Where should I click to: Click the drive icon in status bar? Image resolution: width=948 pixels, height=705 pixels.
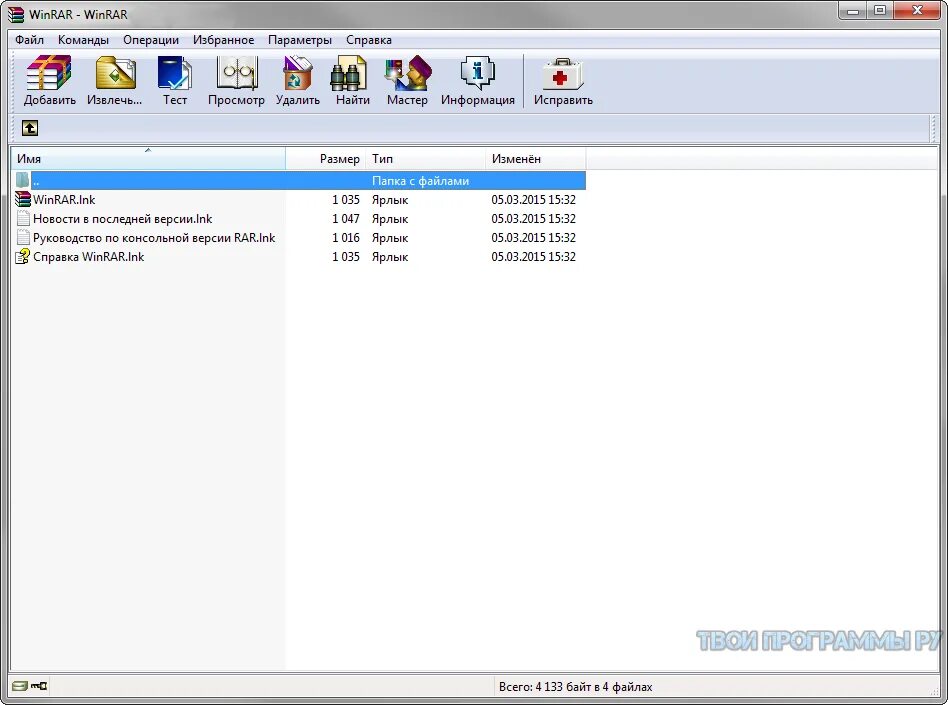click(19, 686)
